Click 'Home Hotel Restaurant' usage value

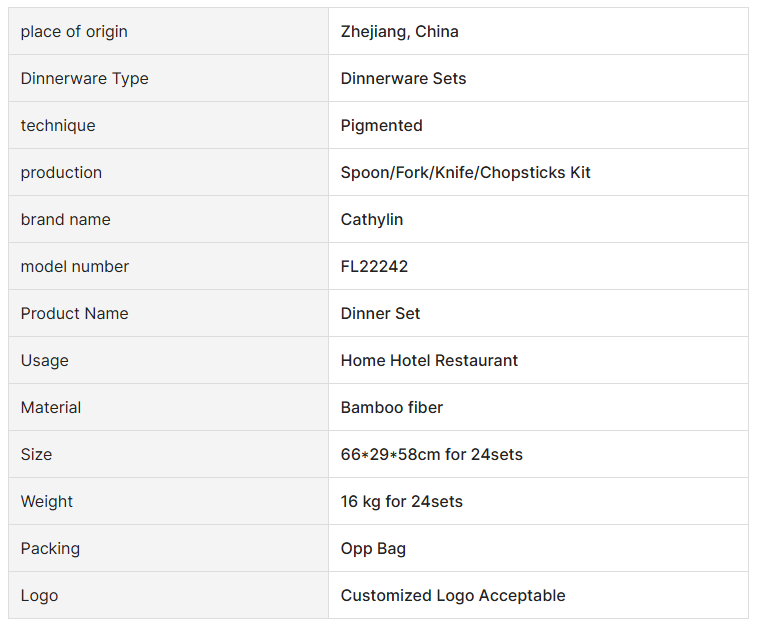coord(429,361)
